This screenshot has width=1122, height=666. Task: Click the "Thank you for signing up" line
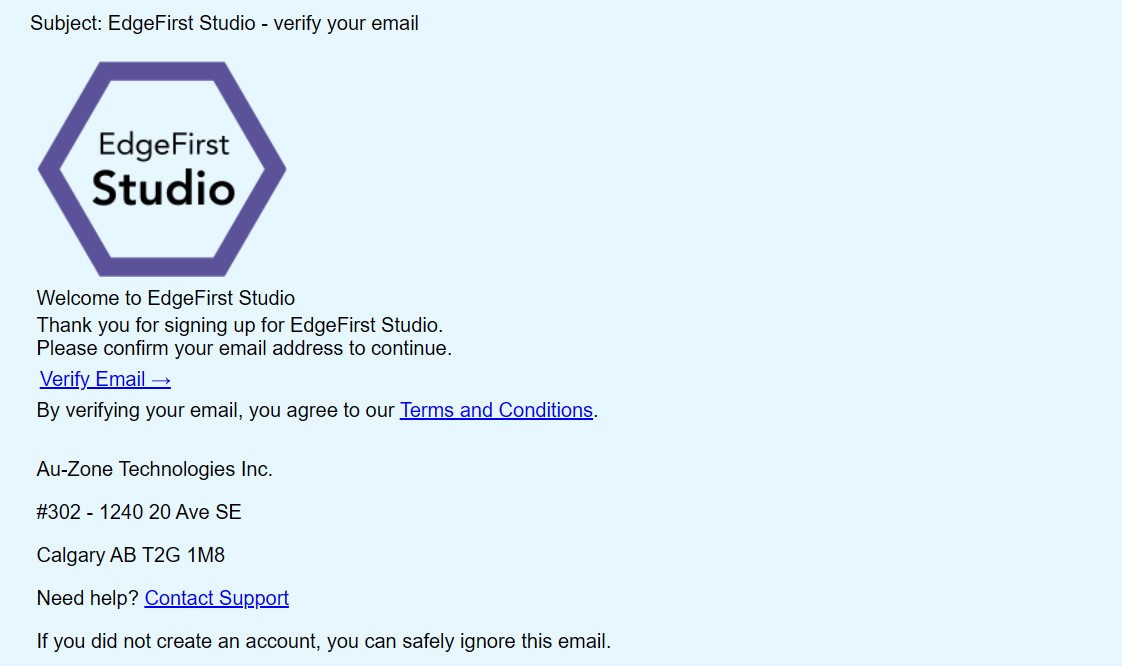tap(239, 325)
